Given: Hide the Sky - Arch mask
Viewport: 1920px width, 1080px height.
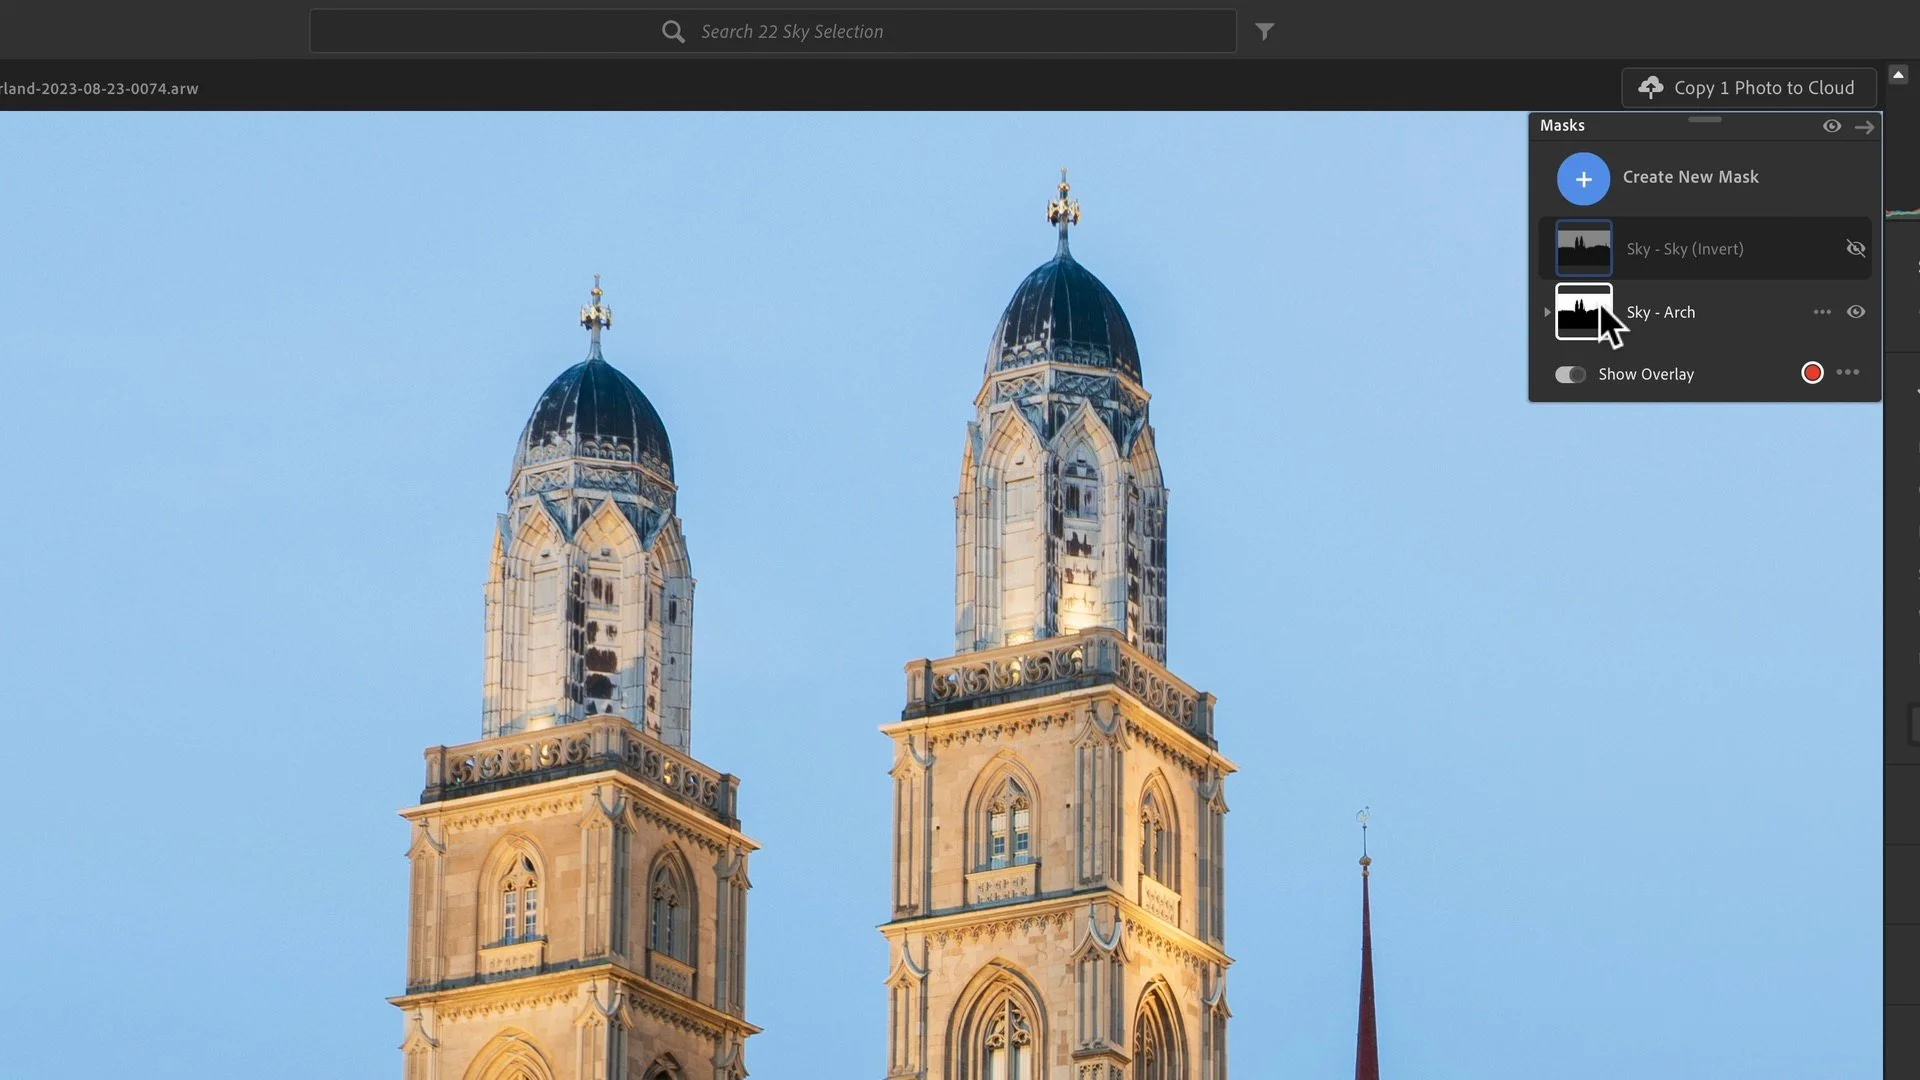Looking at the screenshot, I should point(1856,312).
